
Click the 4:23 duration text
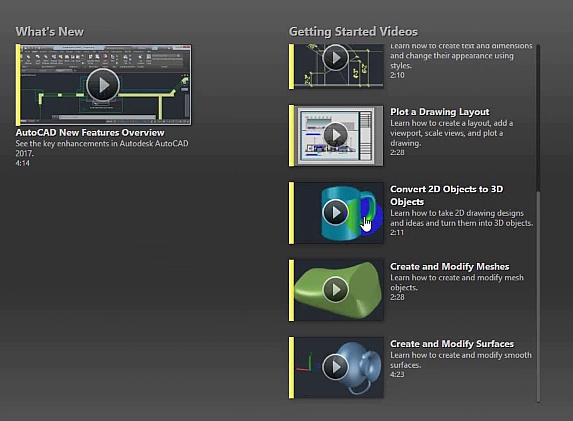(x=397, y=374)
